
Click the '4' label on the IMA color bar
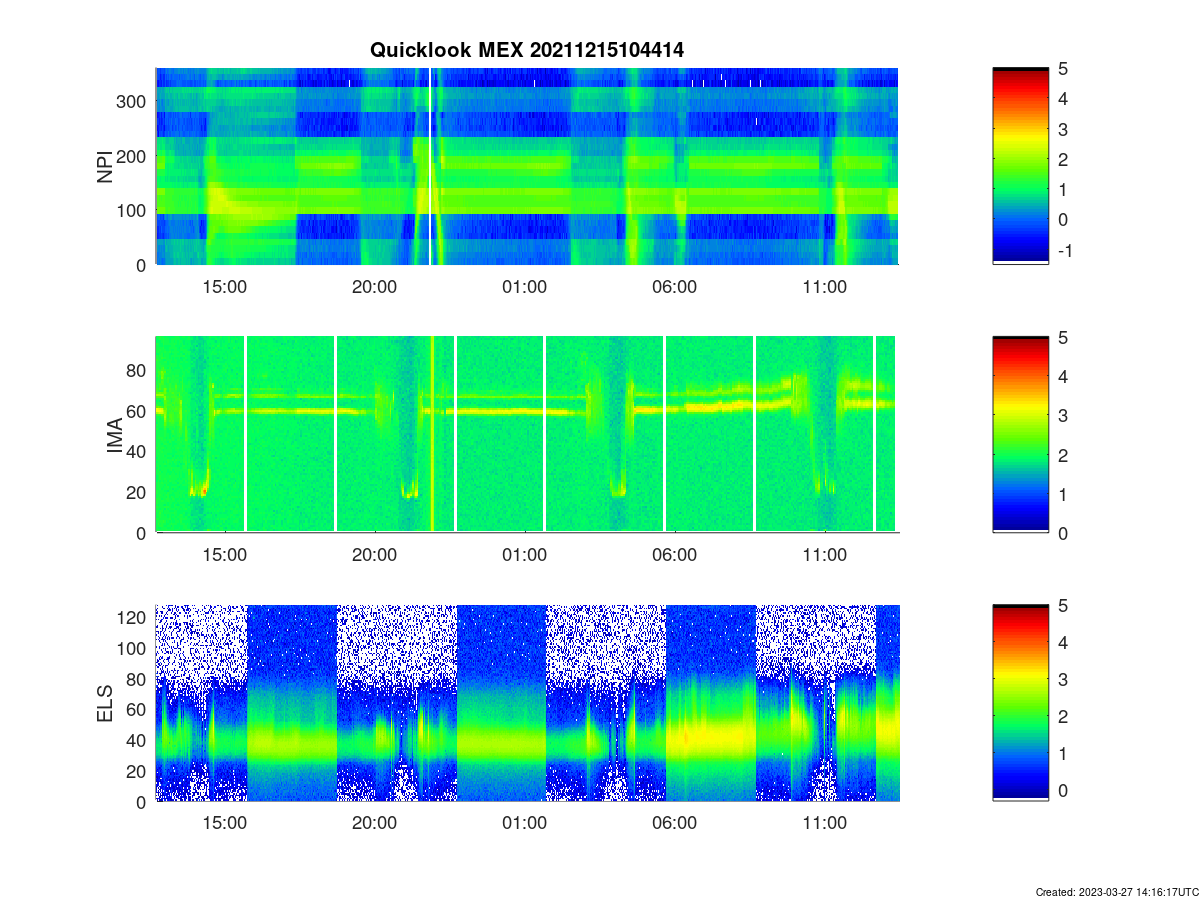coord(1062,377)
